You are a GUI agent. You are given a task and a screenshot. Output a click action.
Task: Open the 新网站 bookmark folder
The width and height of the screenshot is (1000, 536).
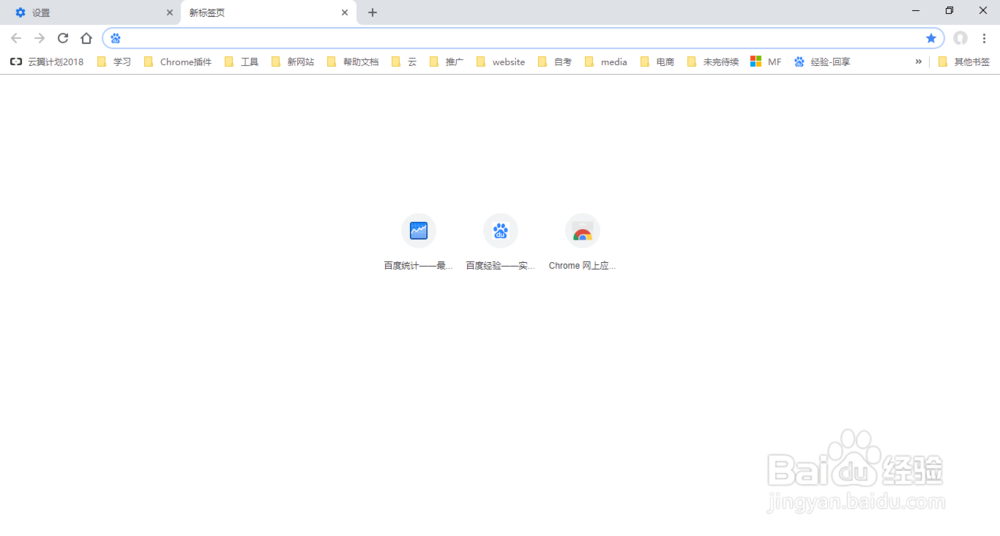(293, 62)
